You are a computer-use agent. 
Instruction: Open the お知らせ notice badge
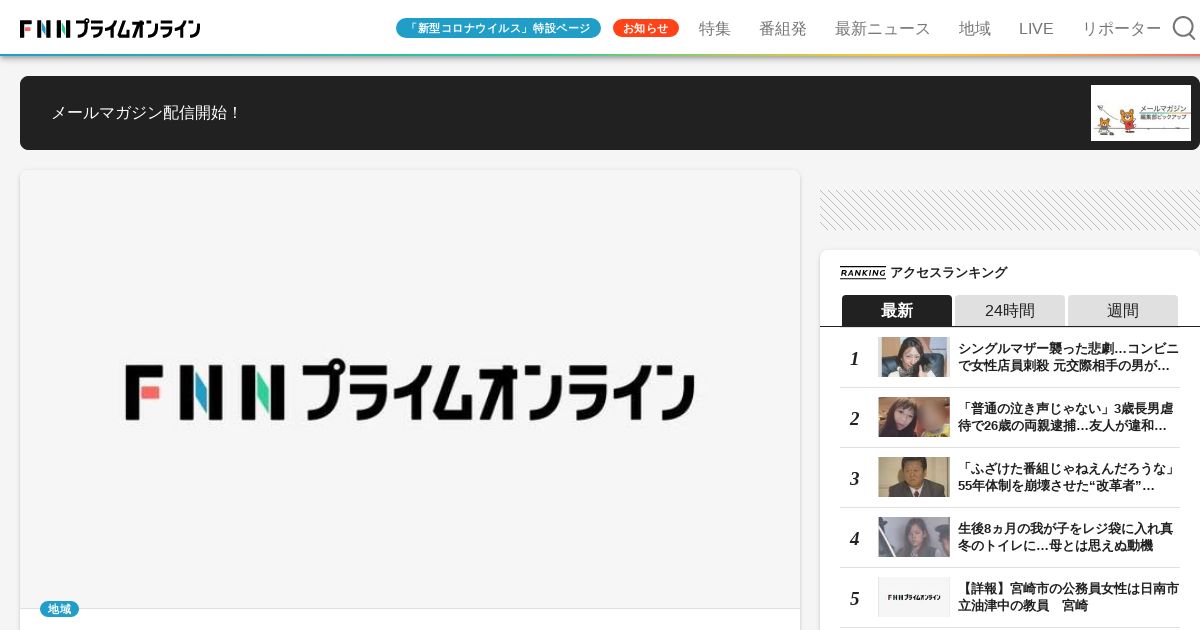[646, 28]
